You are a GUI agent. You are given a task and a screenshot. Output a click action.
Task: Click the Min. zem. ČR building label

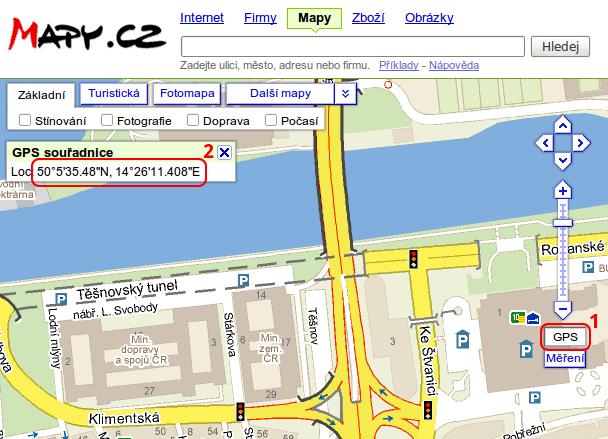click(x=270, y=348)
